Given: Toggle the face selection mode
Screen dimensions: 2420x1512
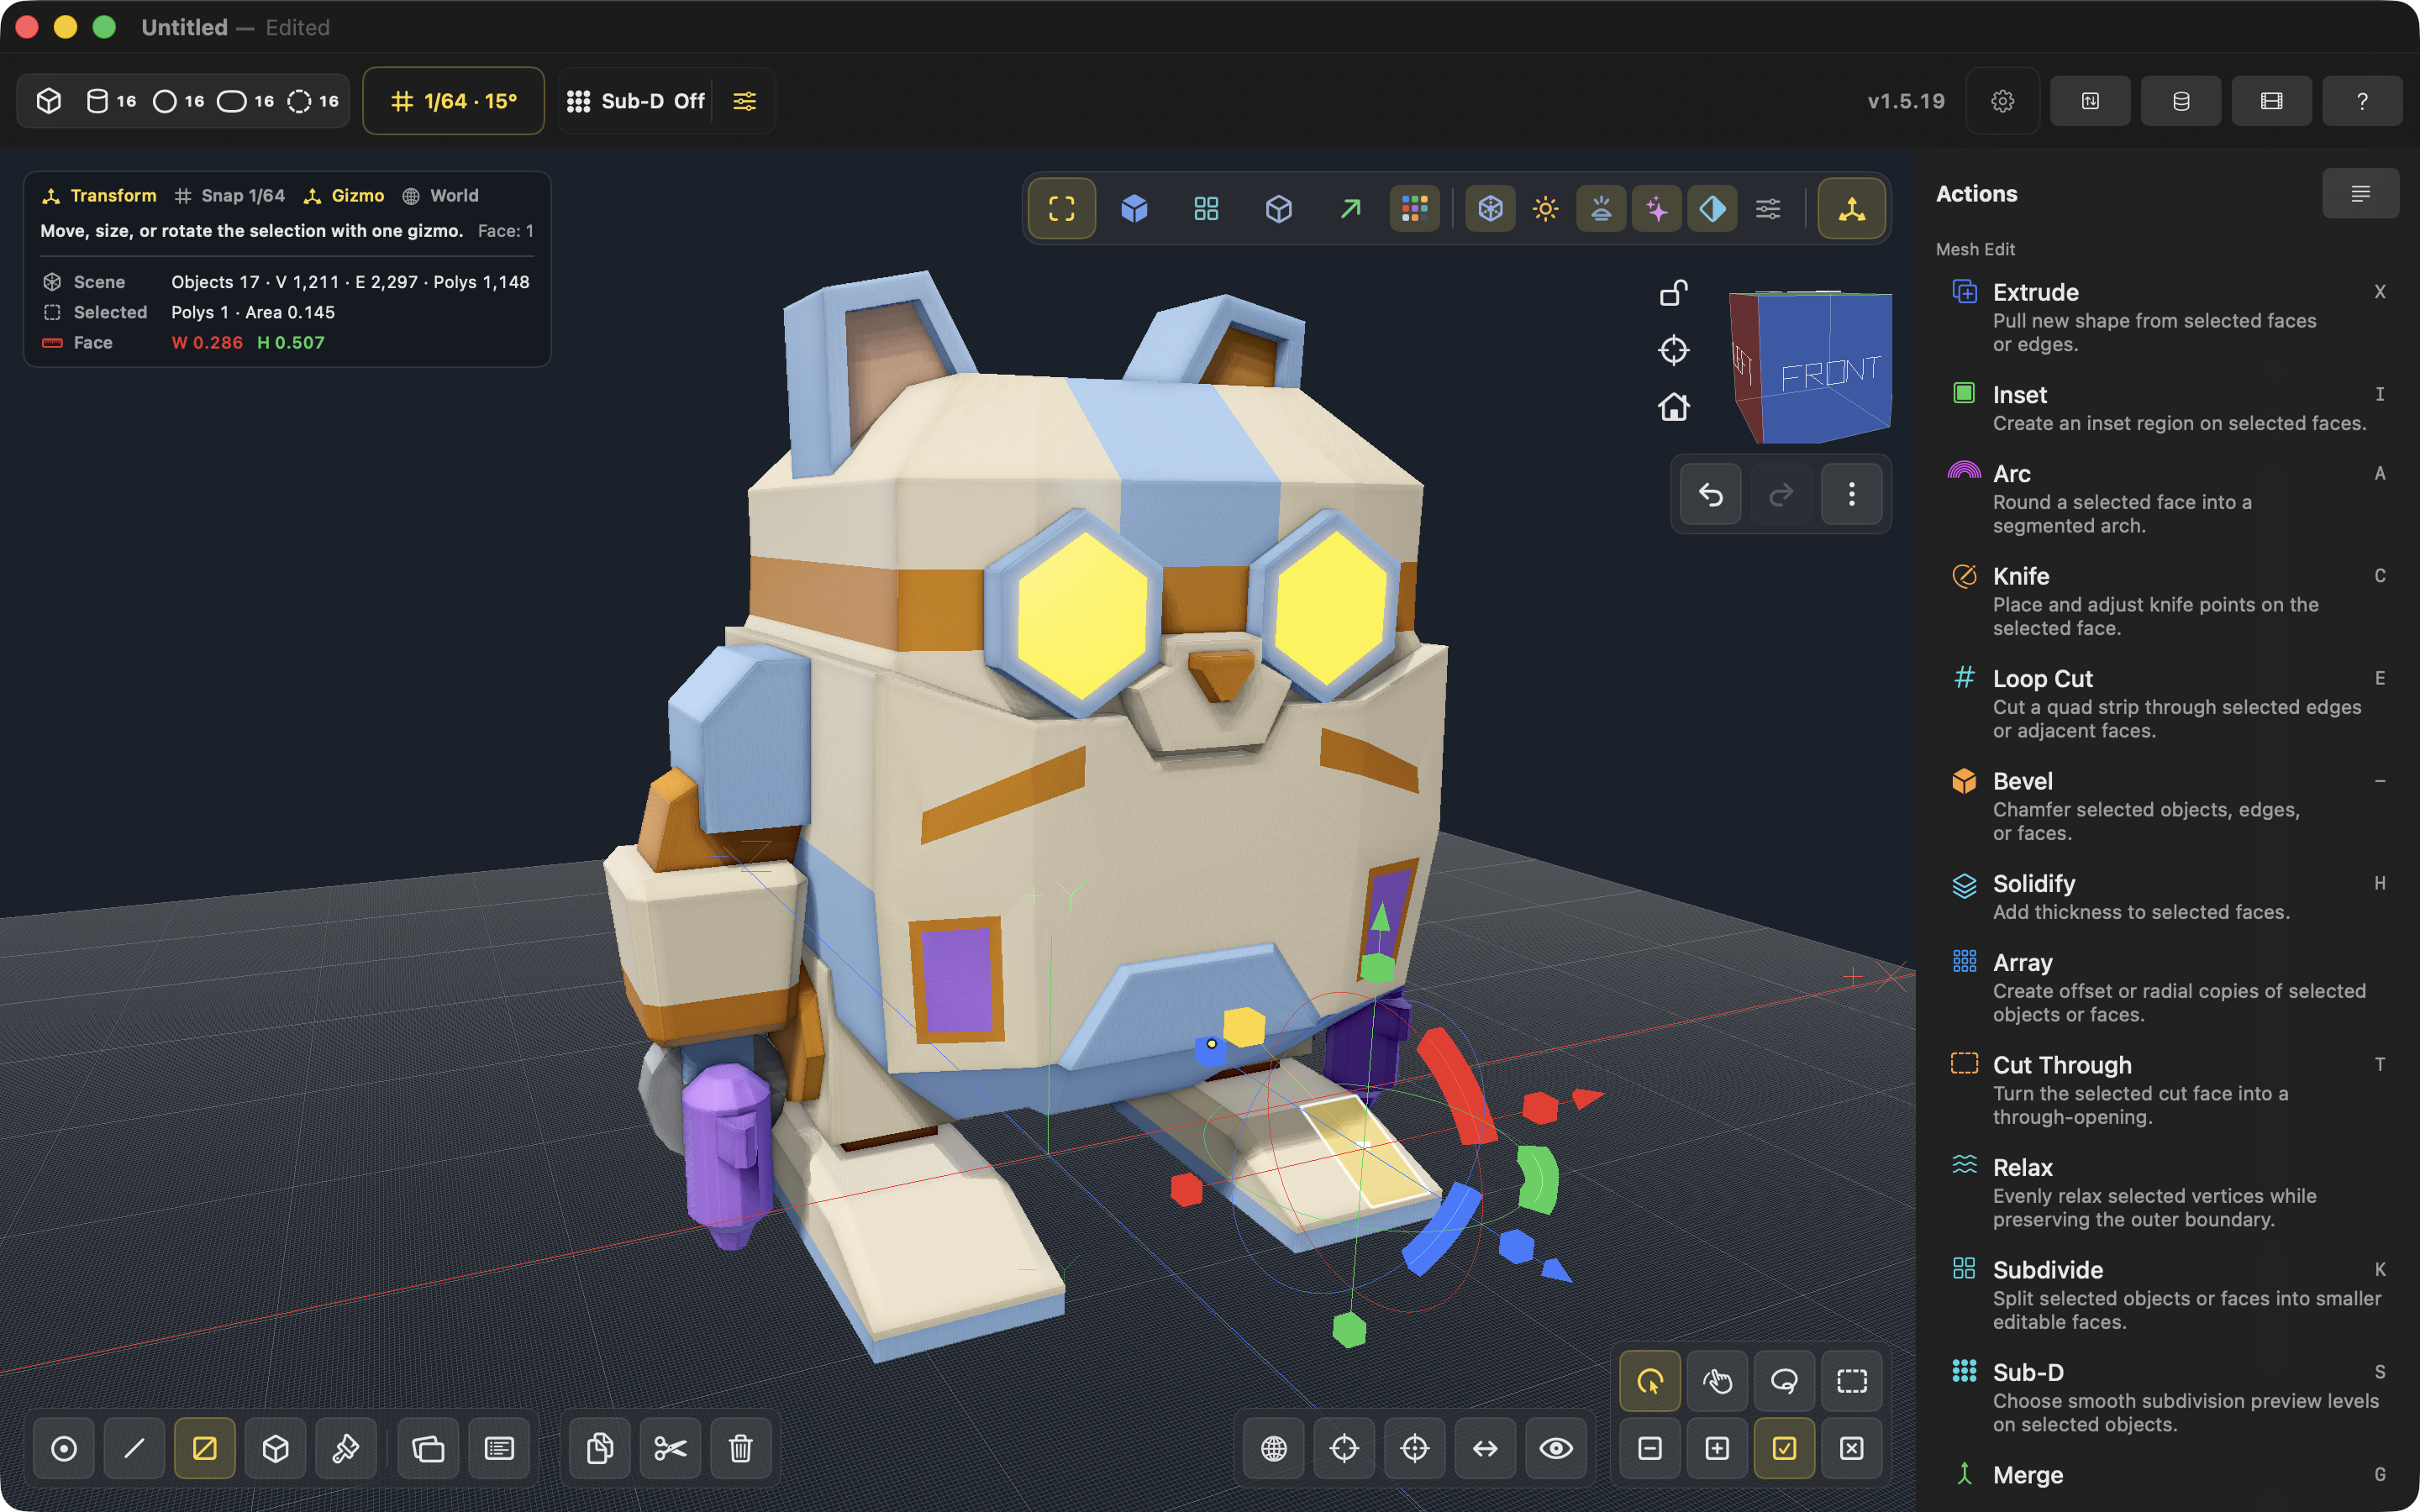Looking at the screenshot, I should (205, 1448).
